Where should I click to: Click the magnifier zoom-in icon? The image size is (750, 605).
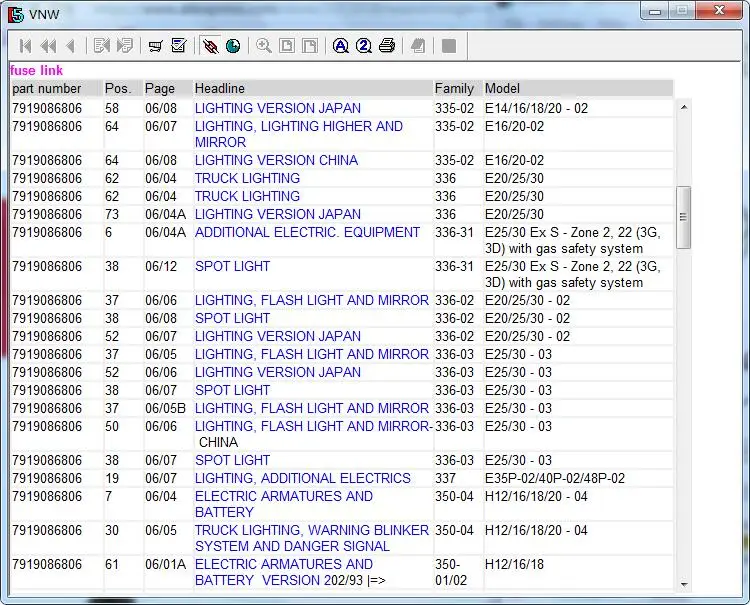[264, 46]
